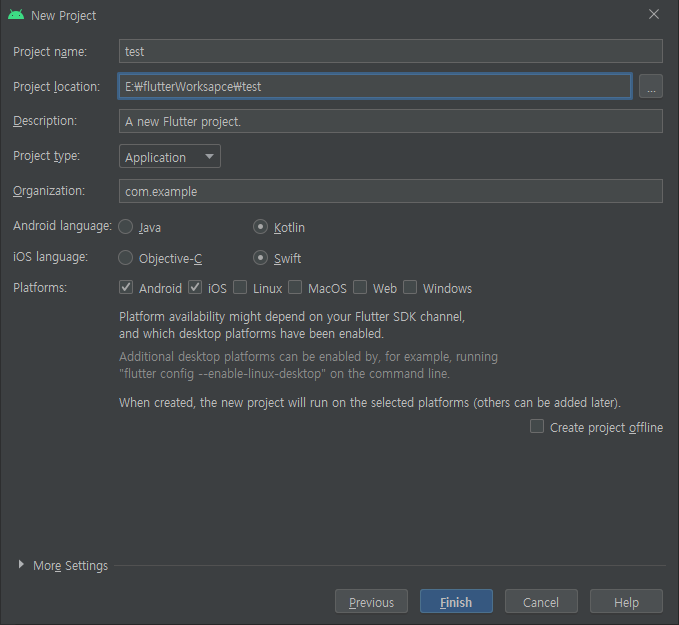
Task: Click the Android Studio logo icon
Action: tap(16, 15)
